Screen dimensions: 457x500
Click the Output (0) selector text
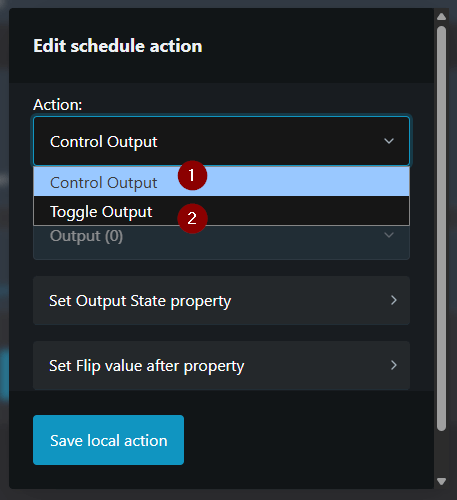pyautogui.click(x=86, y=236)
